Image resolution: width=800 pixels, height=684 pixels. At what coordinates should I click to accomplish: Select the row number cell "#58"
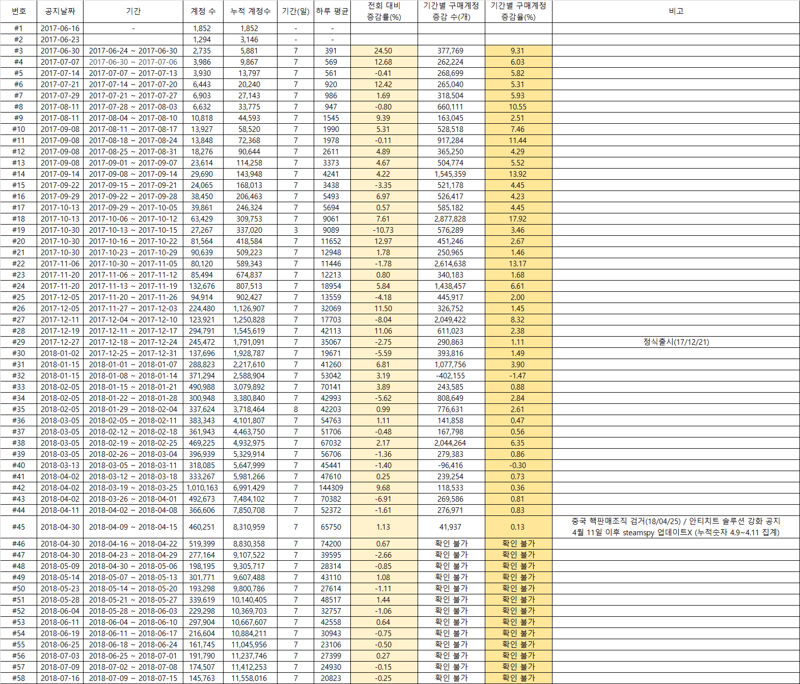pyautogui.click(x=18, y=678)
